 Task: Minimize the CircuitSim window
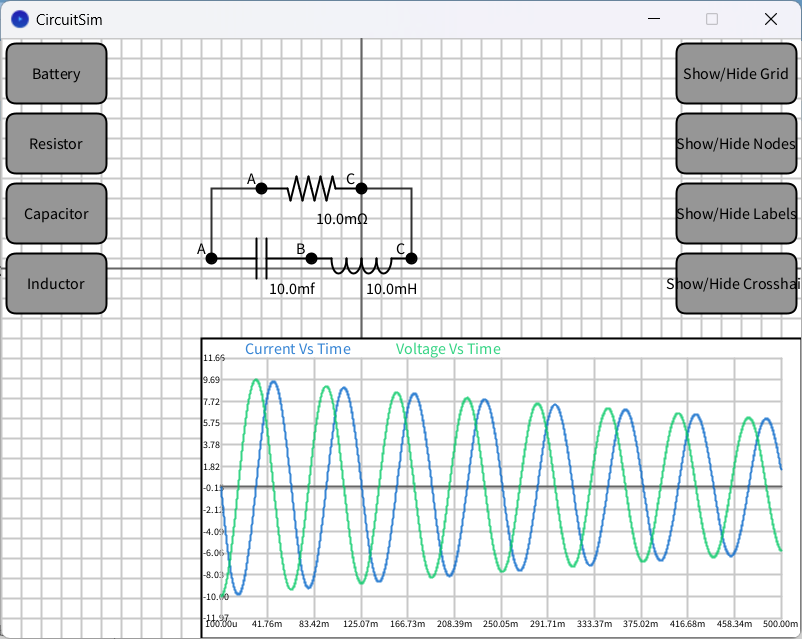coord(654,19)
